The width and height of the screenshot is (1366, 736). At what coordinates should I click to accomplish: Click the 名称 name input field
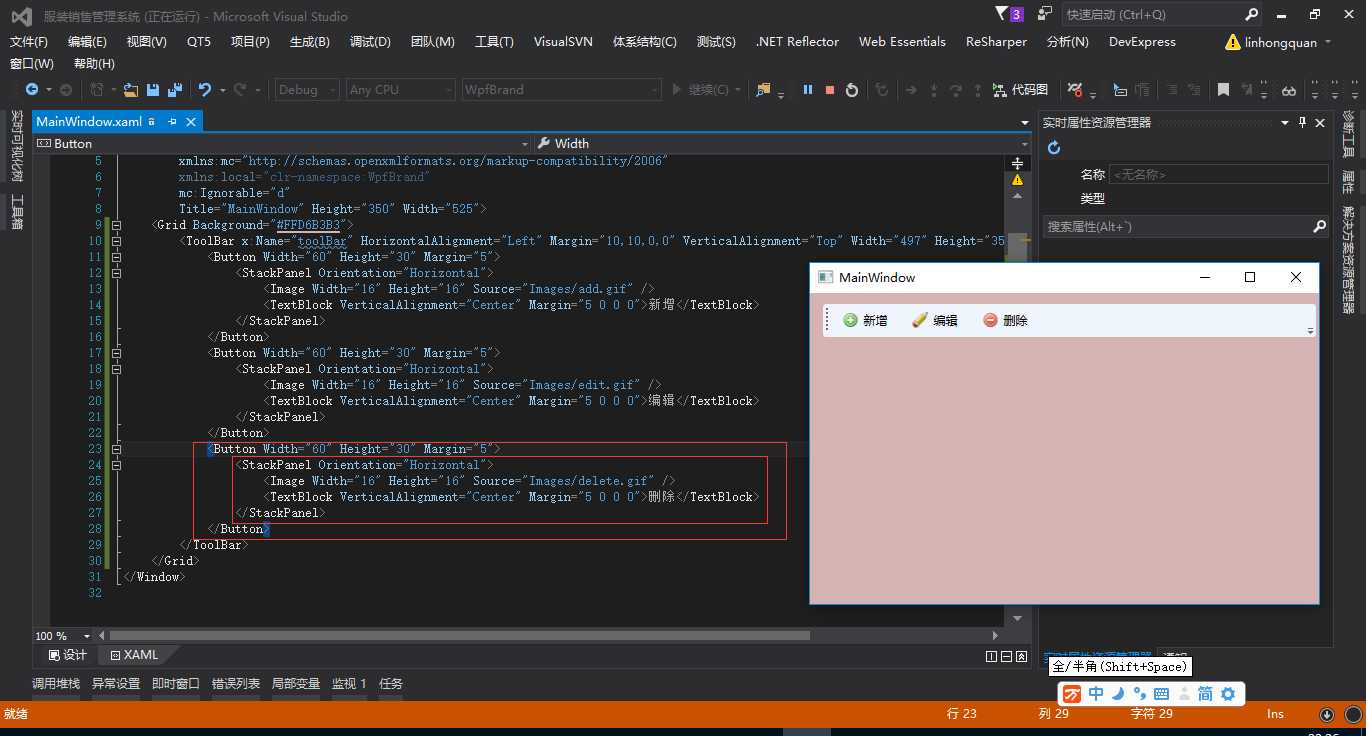(x=1218, y=174)
